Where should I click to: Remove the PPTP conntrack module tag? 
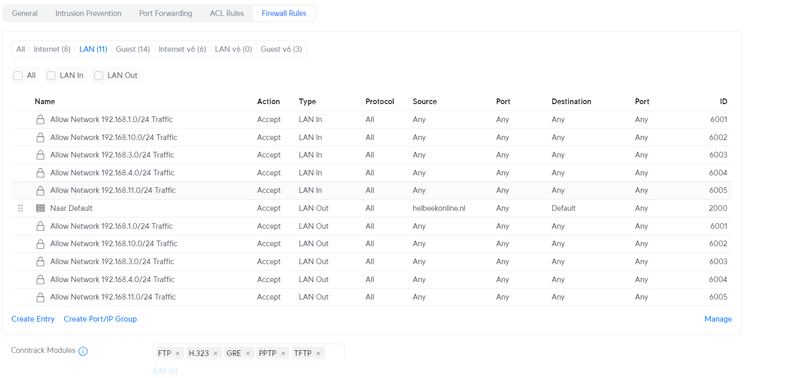pos(283,353)
